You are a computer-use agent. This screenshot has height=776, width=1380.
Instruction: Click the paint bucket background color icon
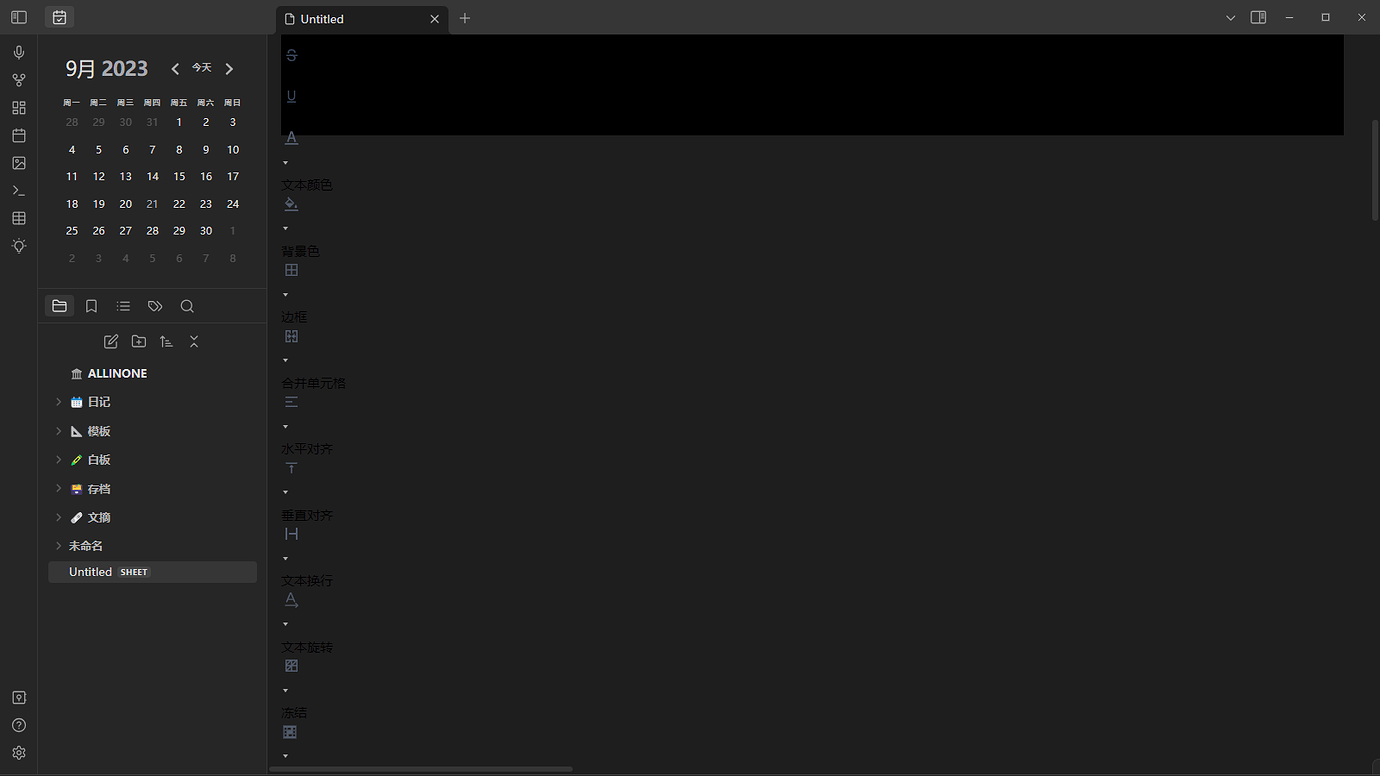tap(291, 204)
